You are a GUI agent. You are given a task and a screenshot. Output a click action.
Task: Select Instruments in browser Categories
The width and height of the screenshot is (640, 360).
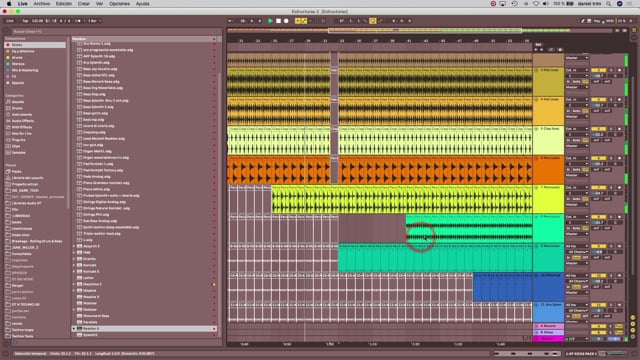[22, 115]
